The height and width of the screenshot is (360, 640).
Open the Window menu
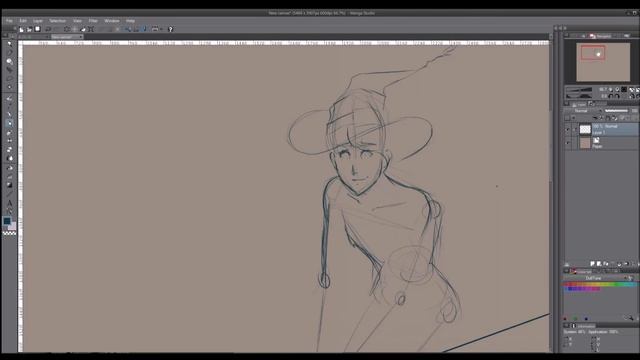pos(112,21)
